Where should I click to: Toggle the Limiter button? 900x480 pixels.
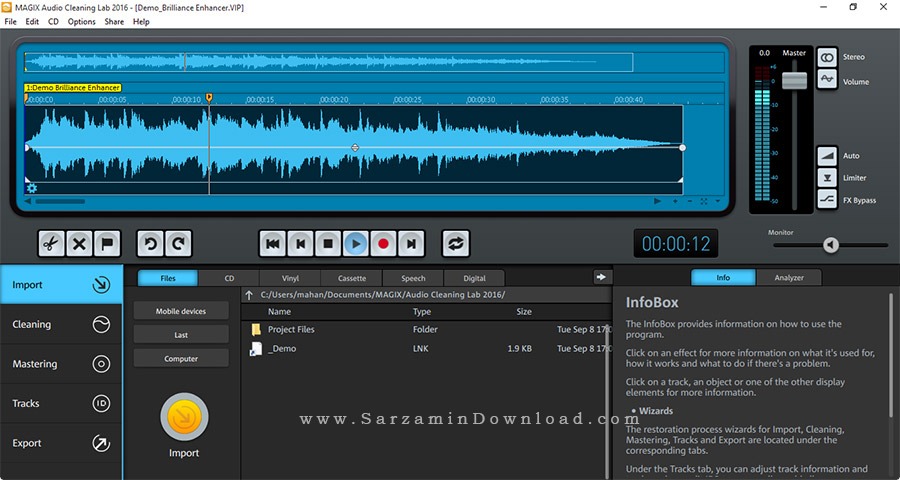coord(827,178)
